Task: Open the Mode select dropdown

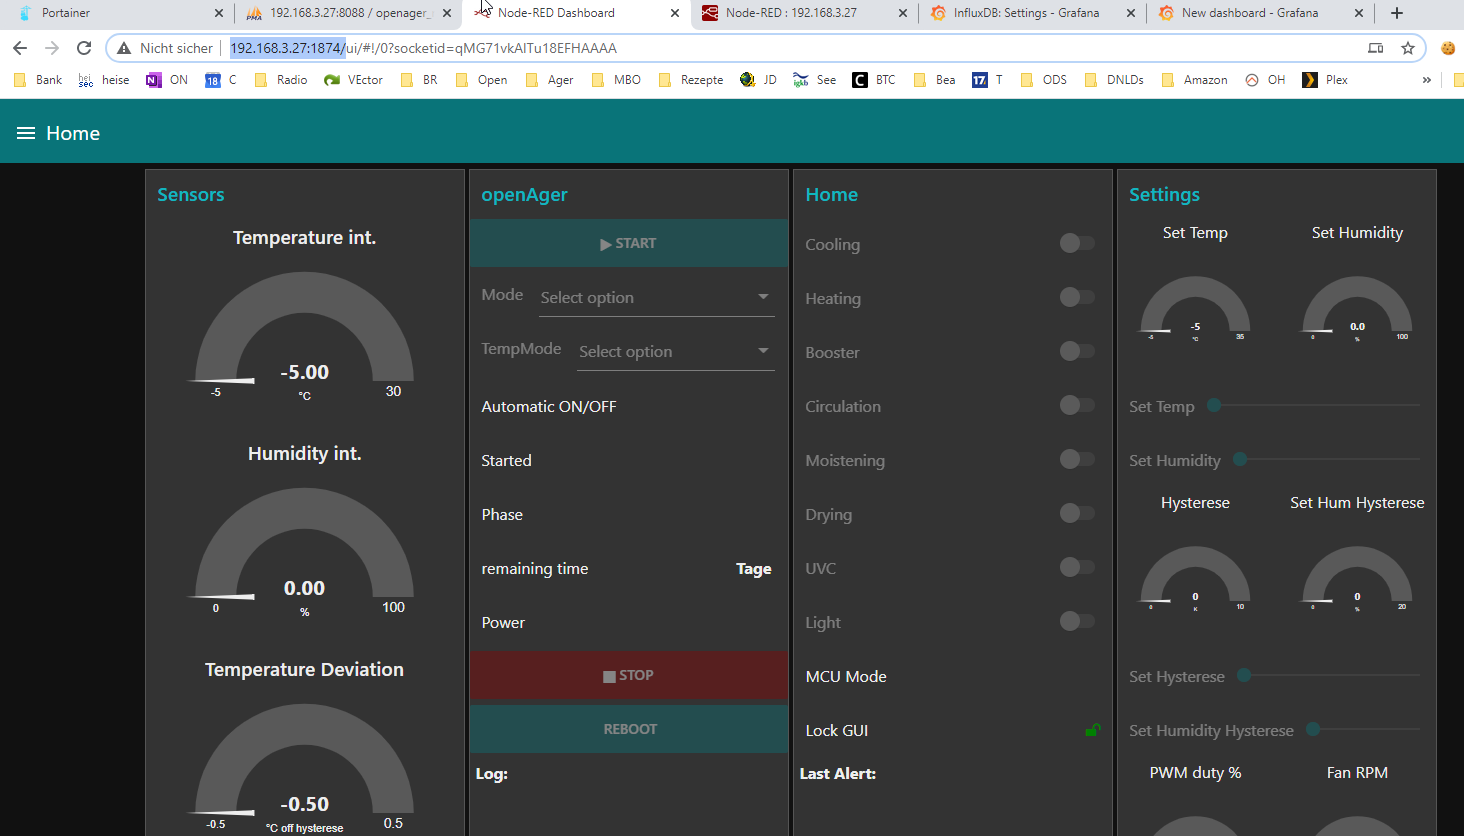Action: coord(656,298)
